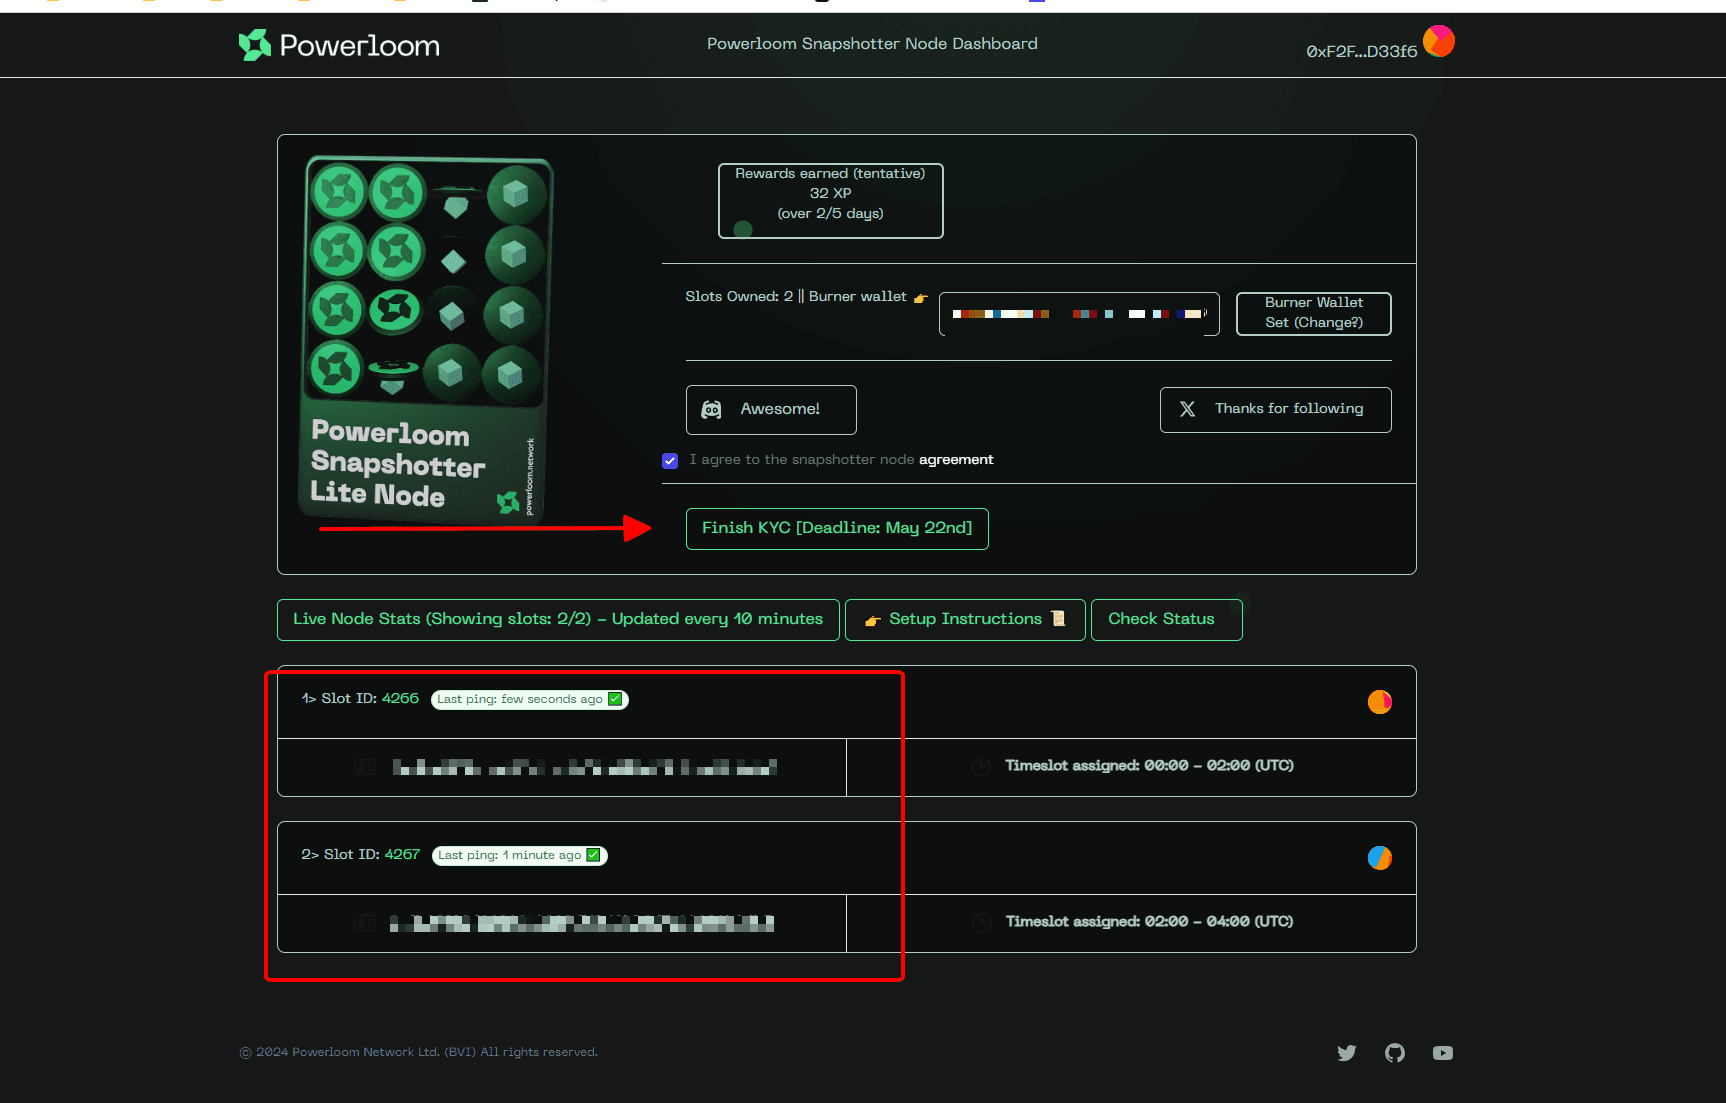Click Check Status button

(x=1166, y=619)
